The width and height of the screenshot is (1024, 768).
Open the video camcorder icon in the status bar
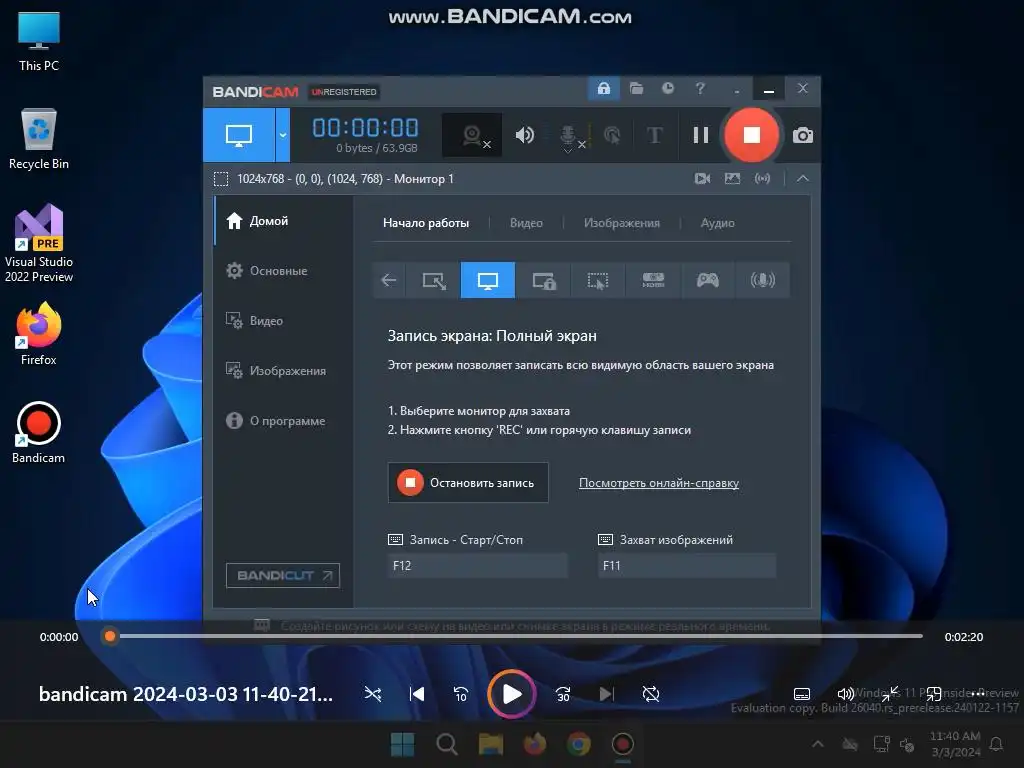click(702, 178)
